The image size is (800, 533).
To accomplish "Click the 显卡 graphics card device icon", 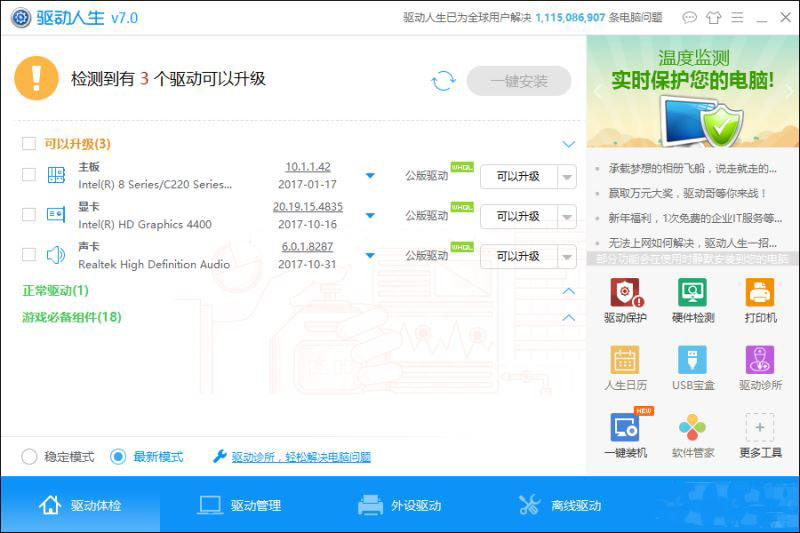I will [56, 215].
